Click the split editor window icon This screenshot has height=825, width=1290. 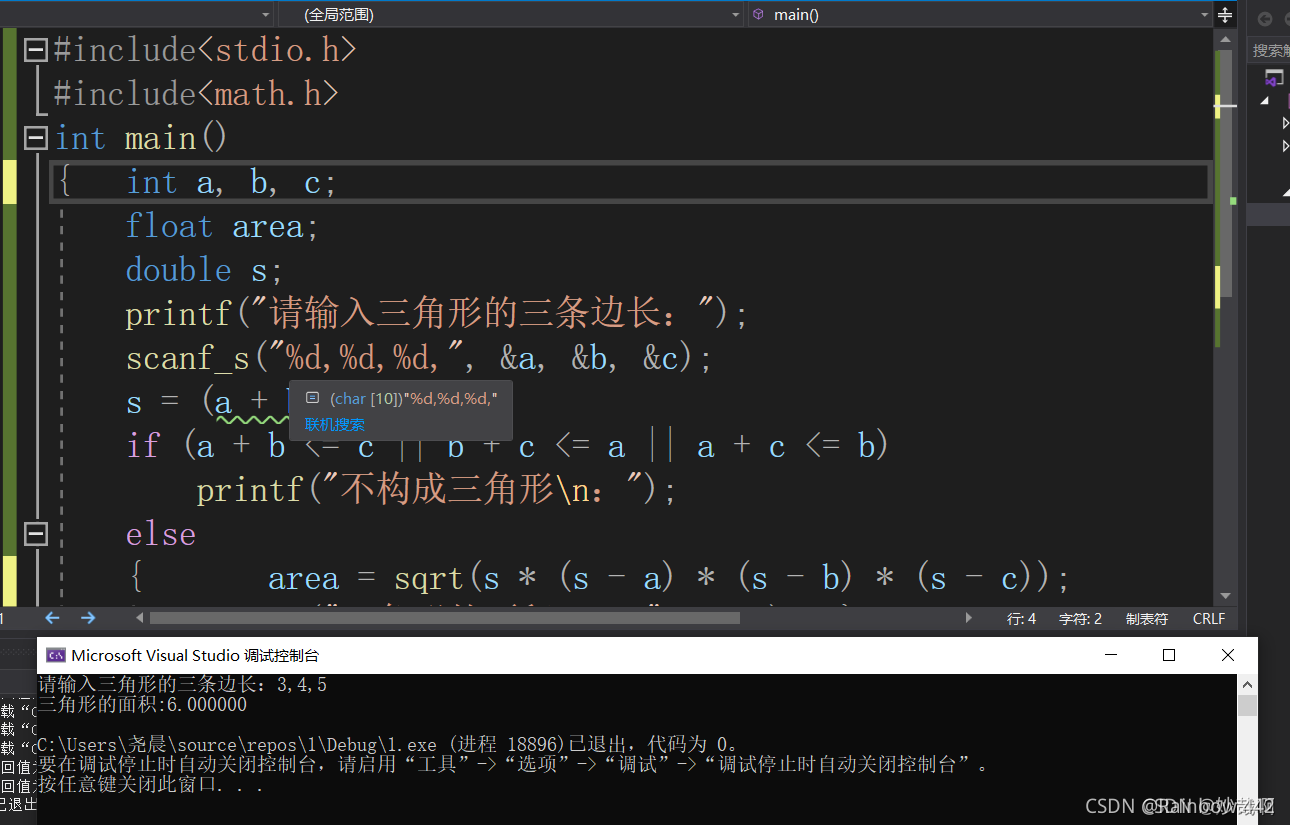1225,15
